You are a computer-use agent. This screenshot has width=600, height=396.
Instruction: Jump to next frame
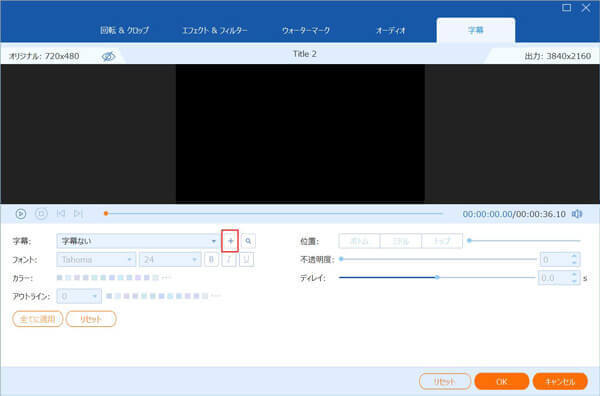(x=78, y=213)
